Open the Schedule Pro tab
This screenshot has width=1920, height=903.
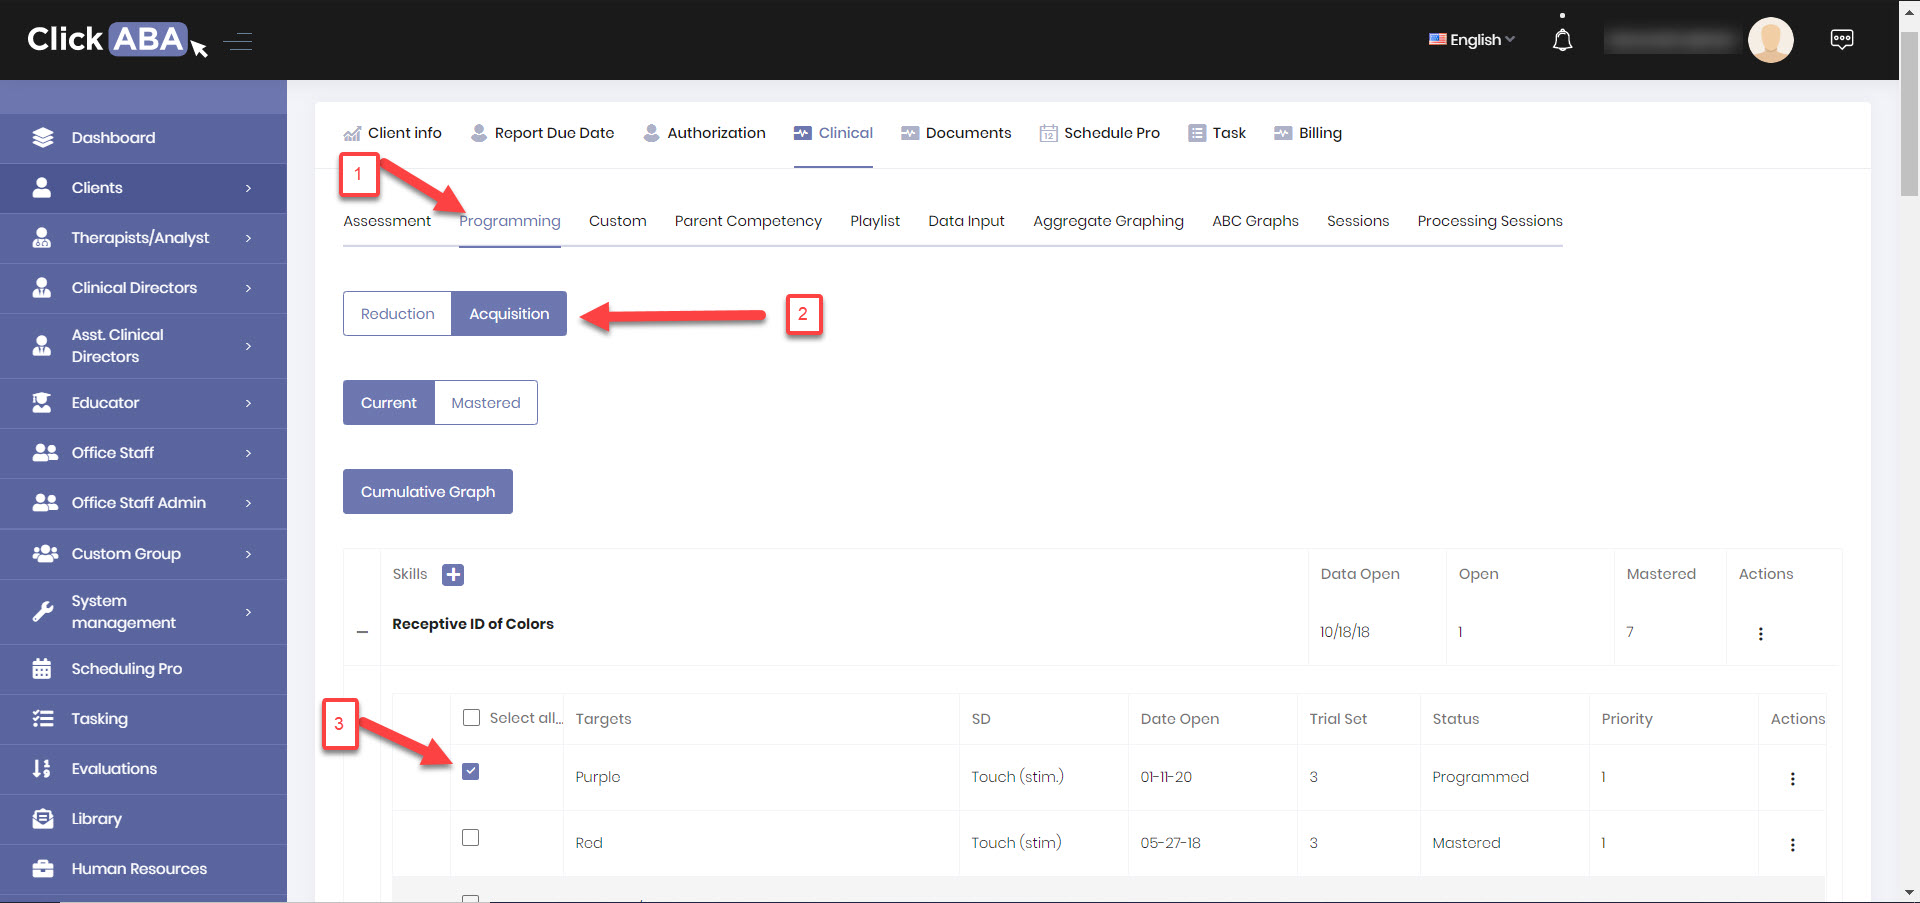point(1100,133)
